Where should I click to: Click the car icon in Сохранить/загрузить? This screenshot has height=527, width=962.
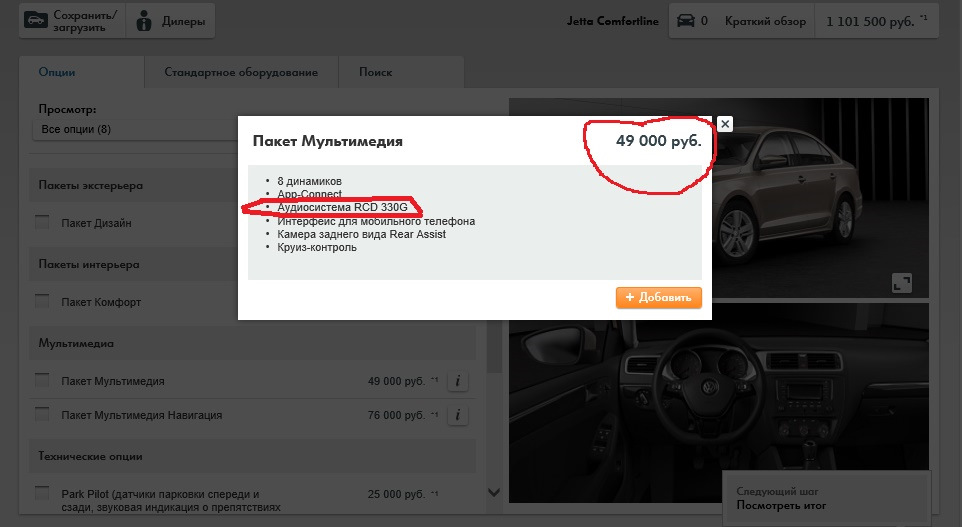tap(36, 20)
